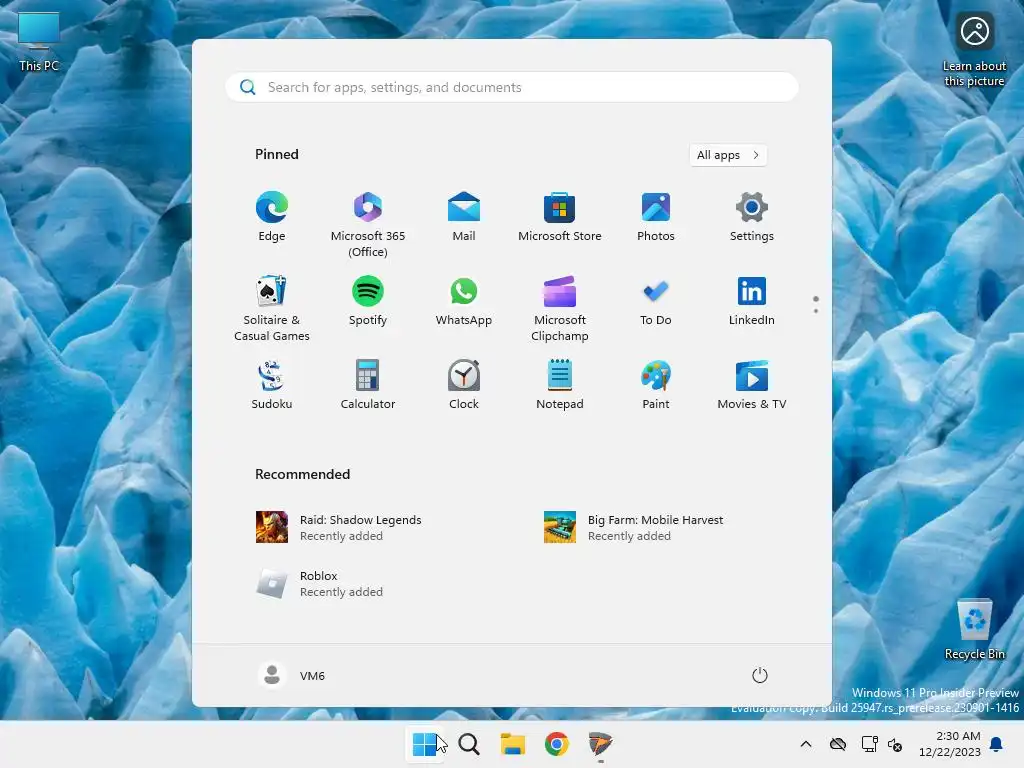Open File Explorer from the taskbar
1024x768 pixels.
click(x=513, y=744)
